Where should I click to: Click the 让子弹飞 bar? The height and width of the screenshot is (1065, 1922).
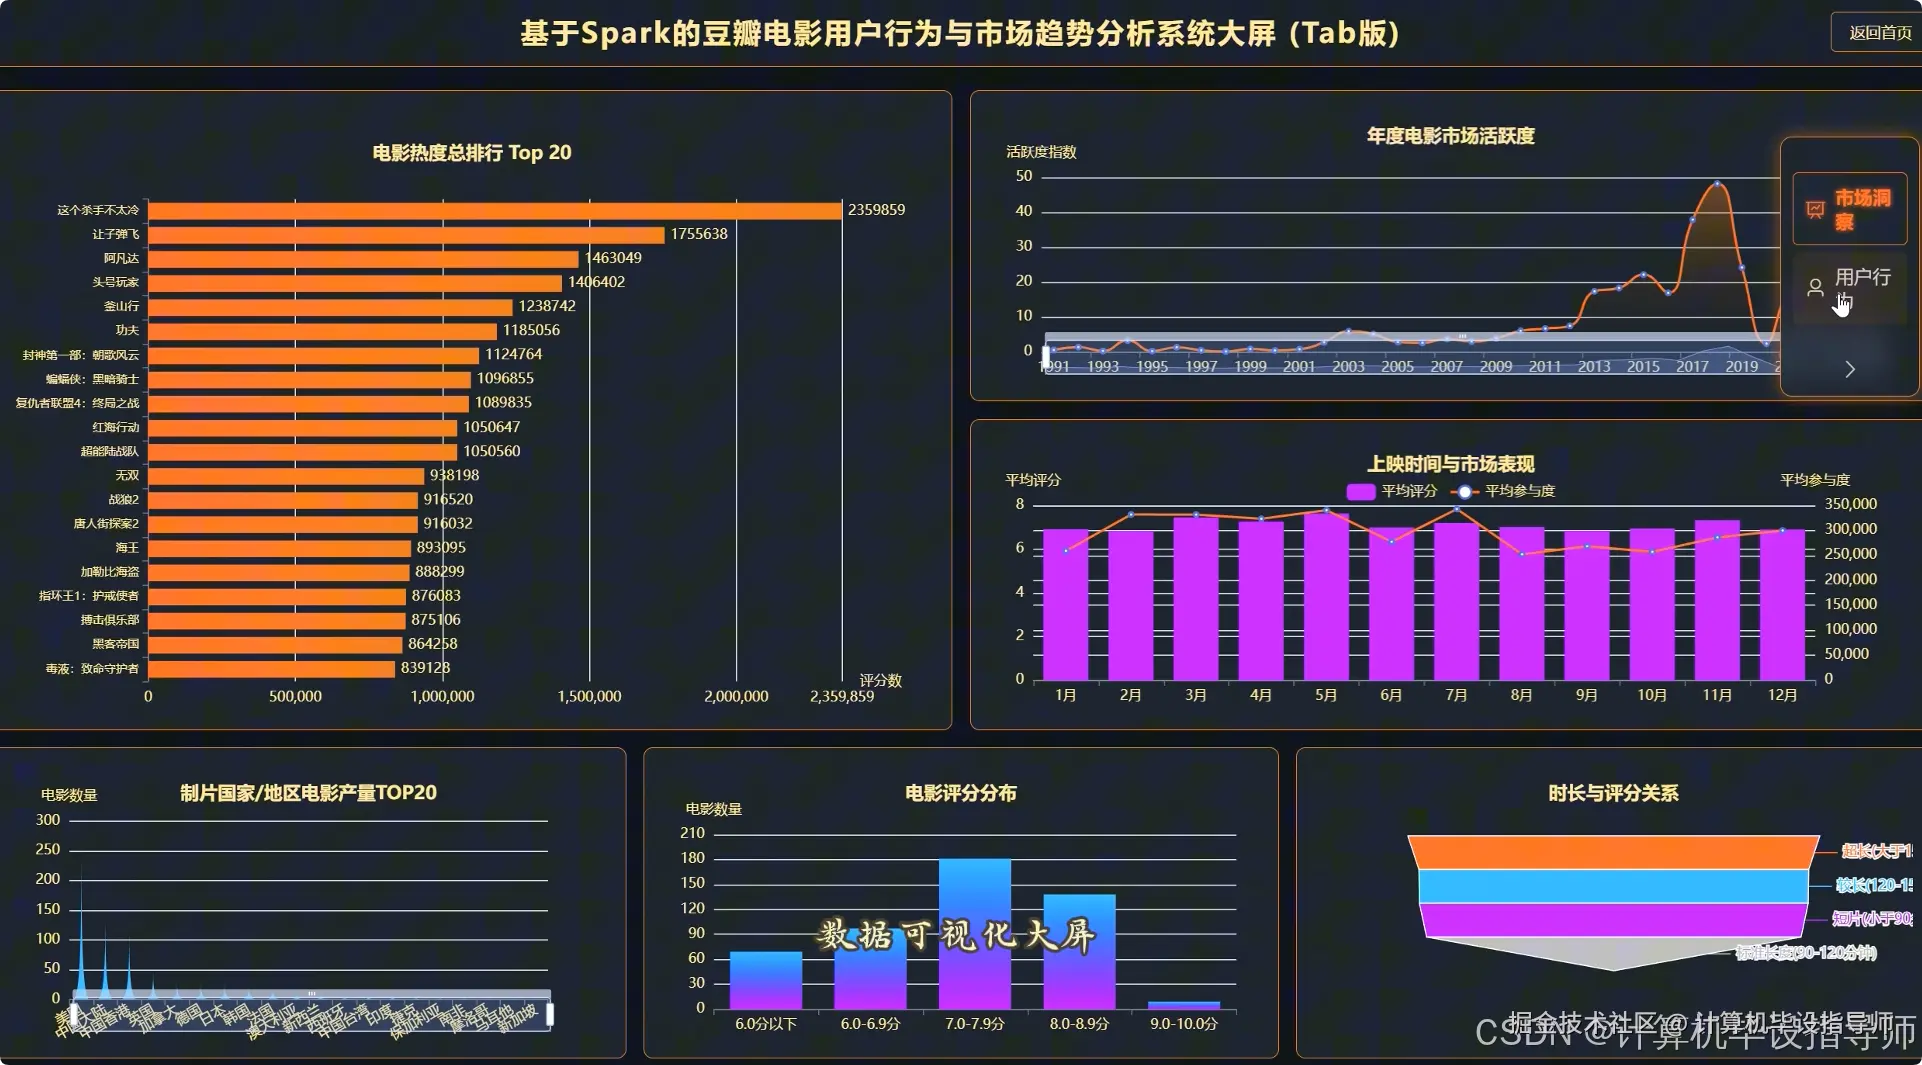406,234
